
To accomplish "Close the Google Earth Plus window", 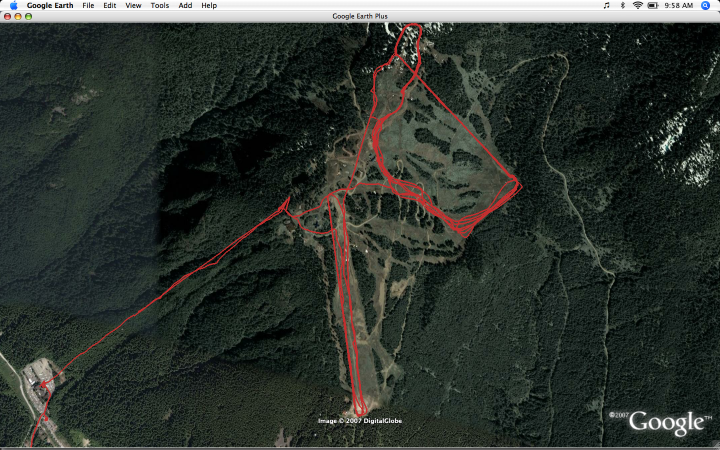I will tap(7, 17).
